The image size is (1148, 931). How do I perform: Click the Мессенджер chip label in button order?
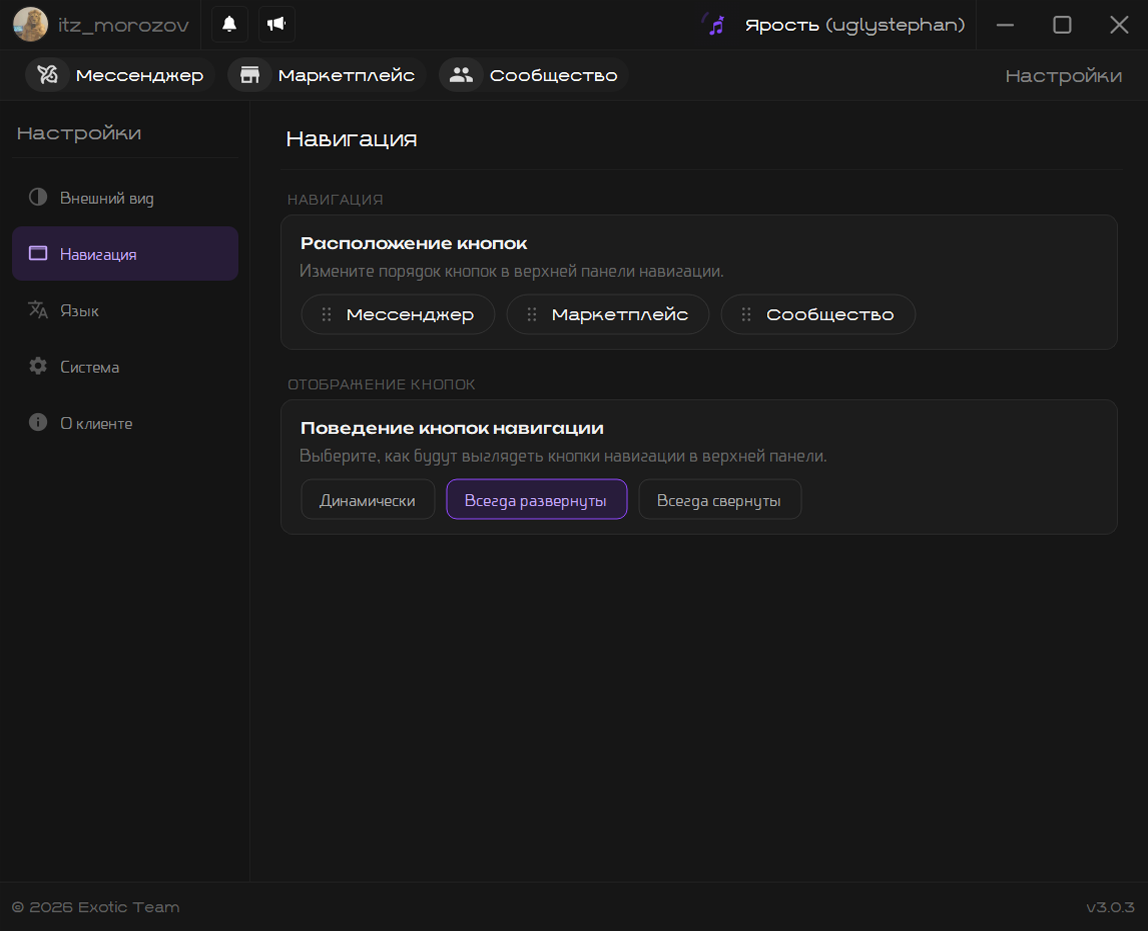[410, 315]
